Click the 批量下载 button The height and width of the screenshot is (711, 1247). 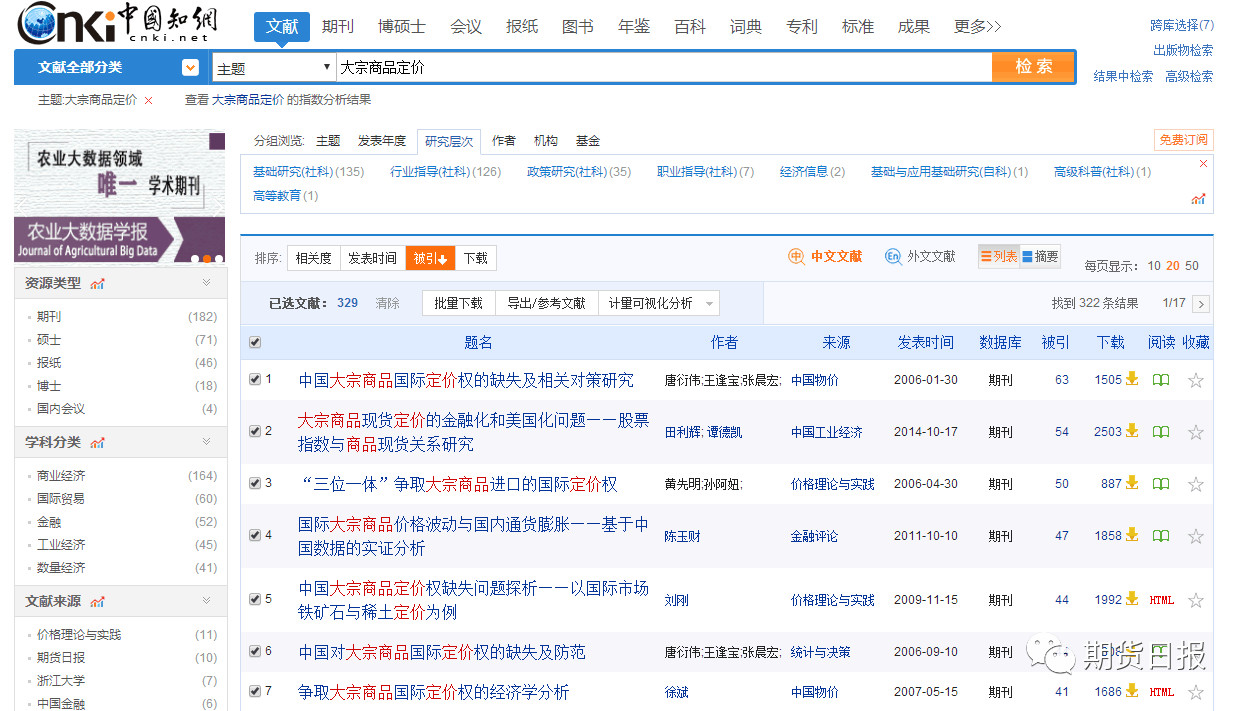point(459,303)
